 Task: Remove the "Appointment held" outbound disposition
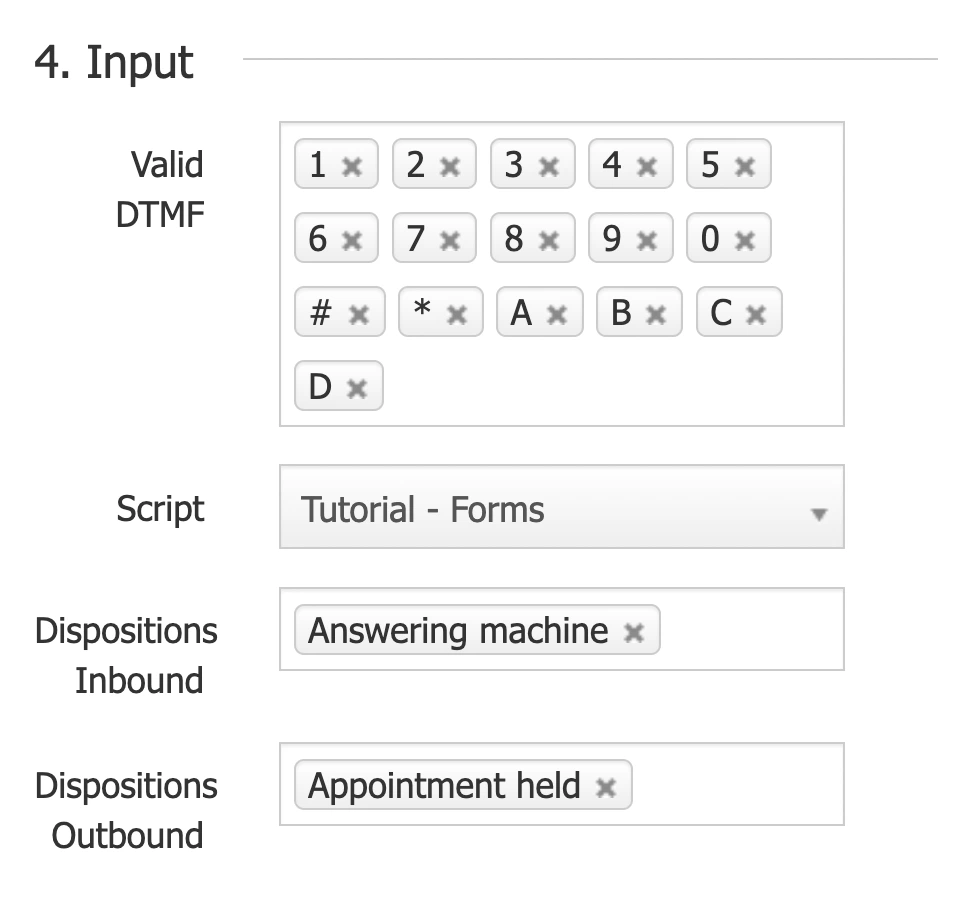click(x=608, y=785)
